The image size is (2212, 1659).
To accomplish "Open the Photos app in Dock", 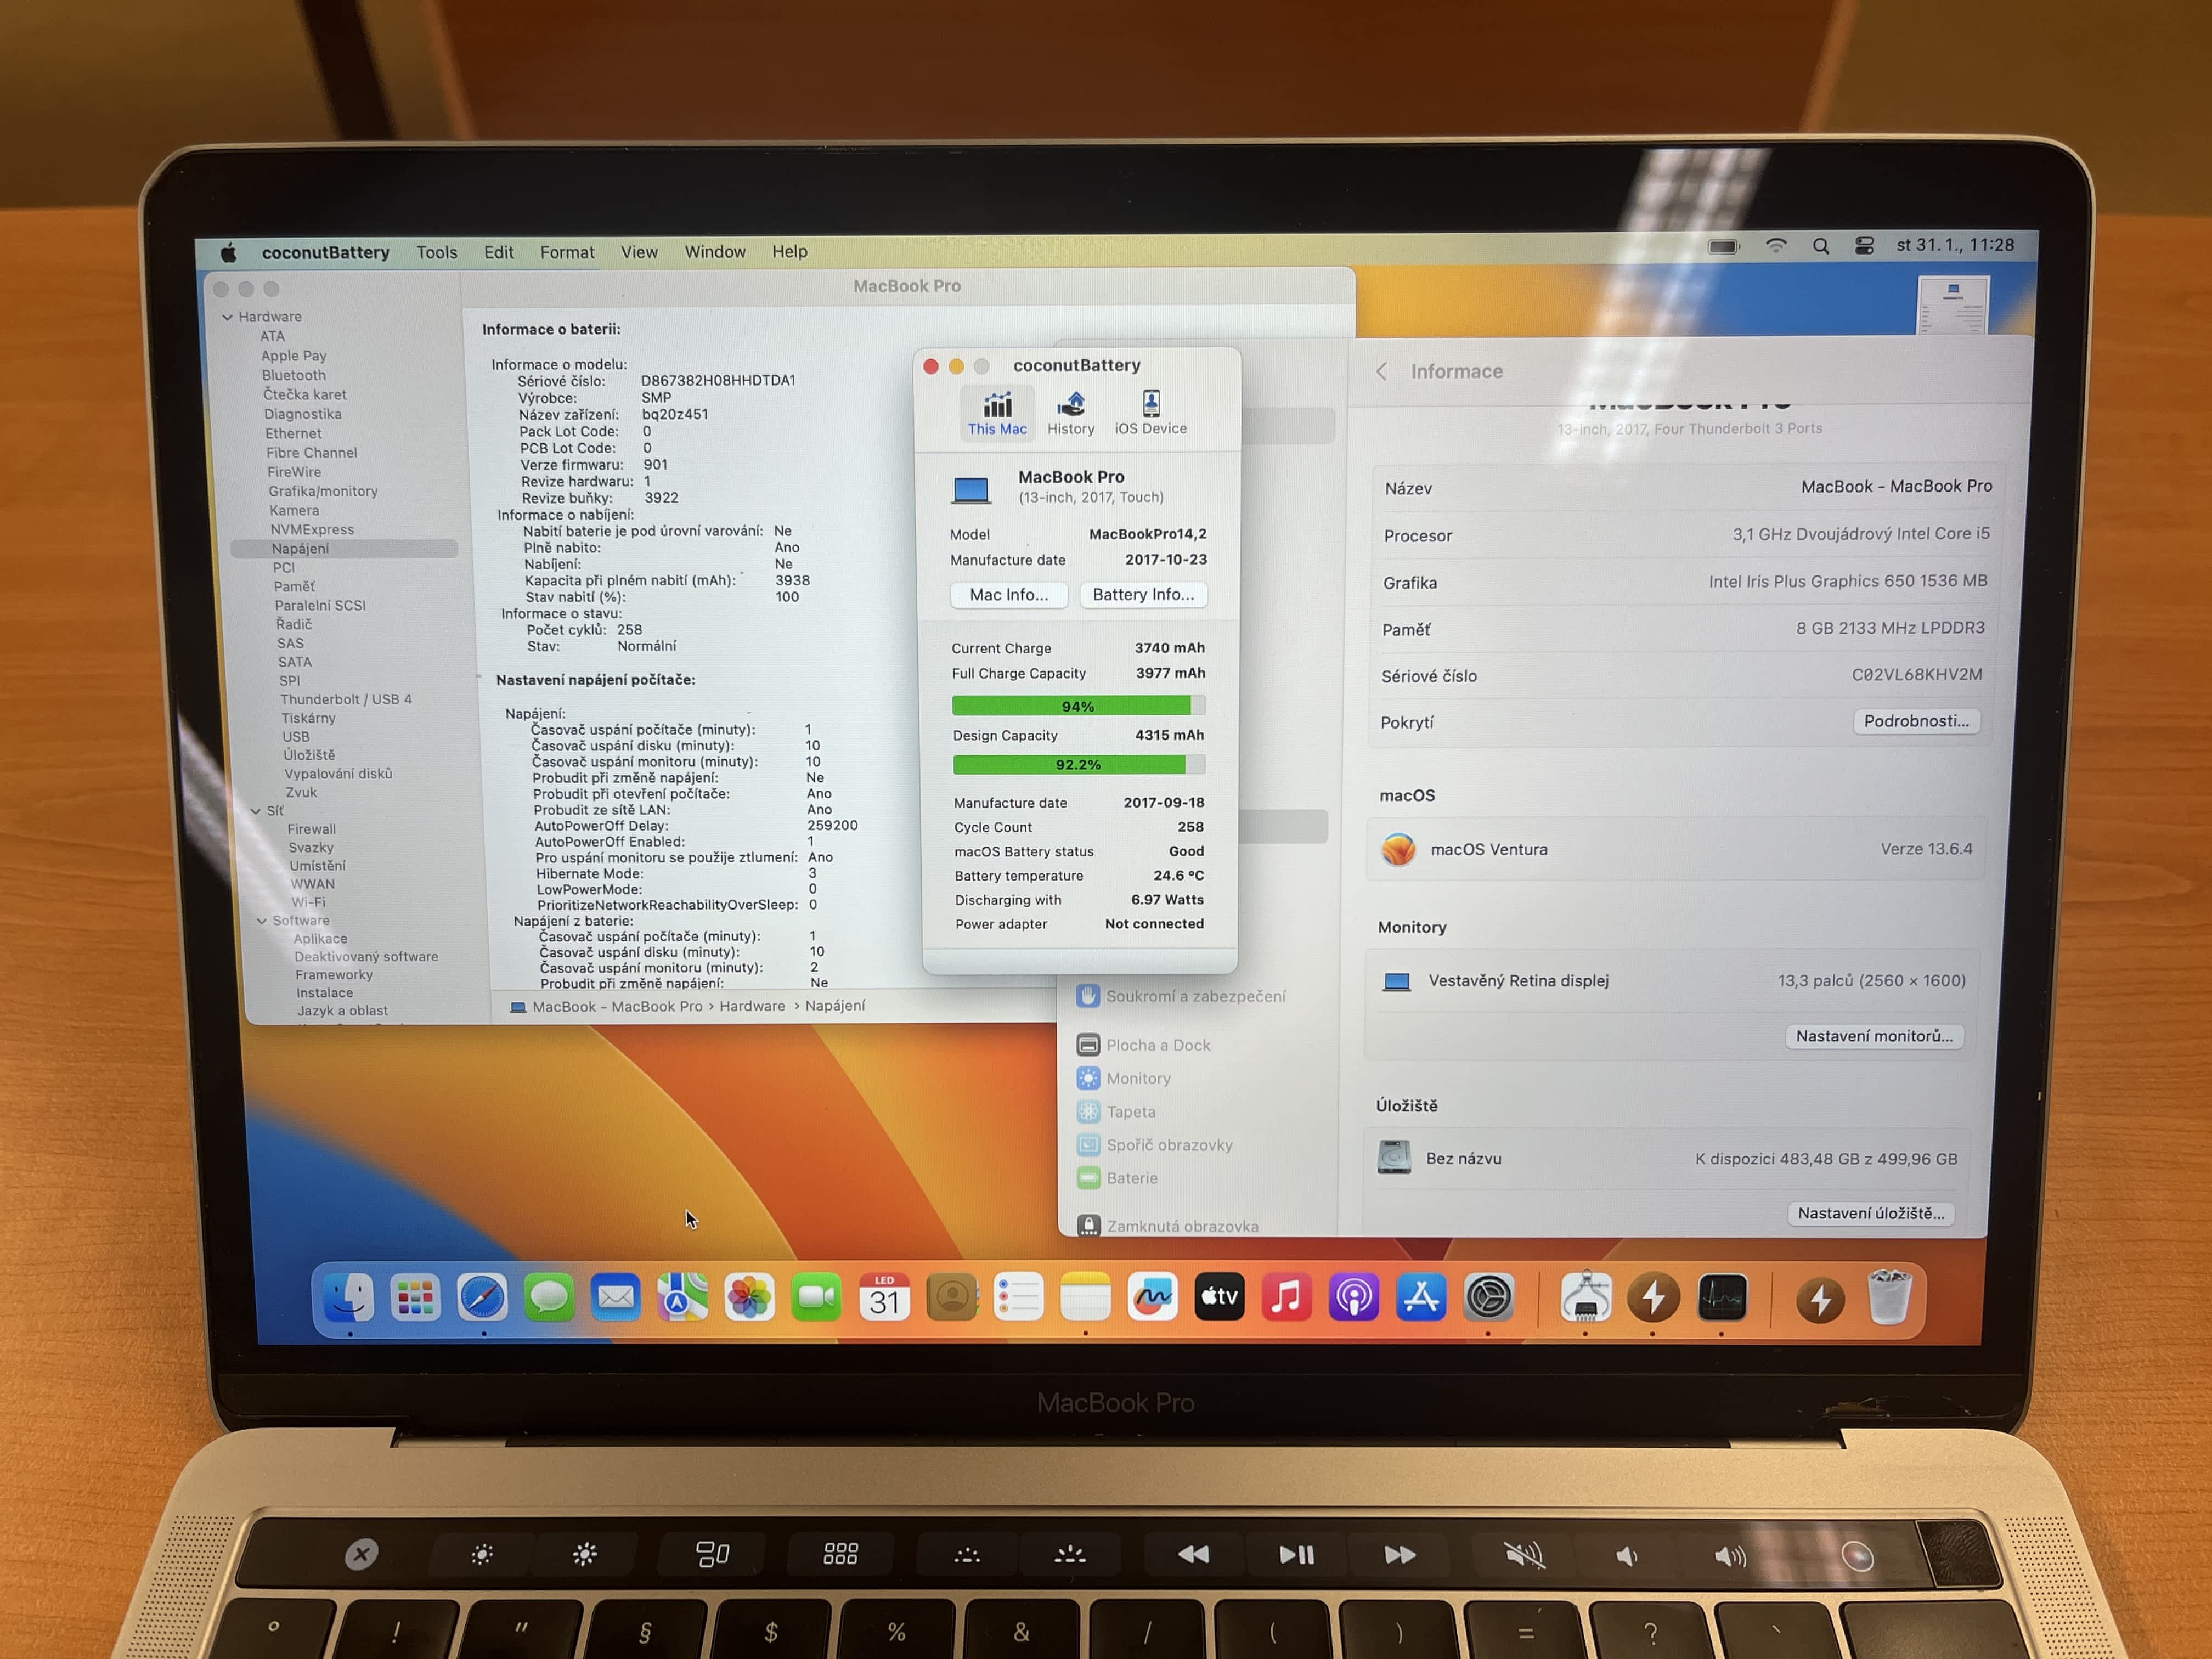I will 749,1298.
